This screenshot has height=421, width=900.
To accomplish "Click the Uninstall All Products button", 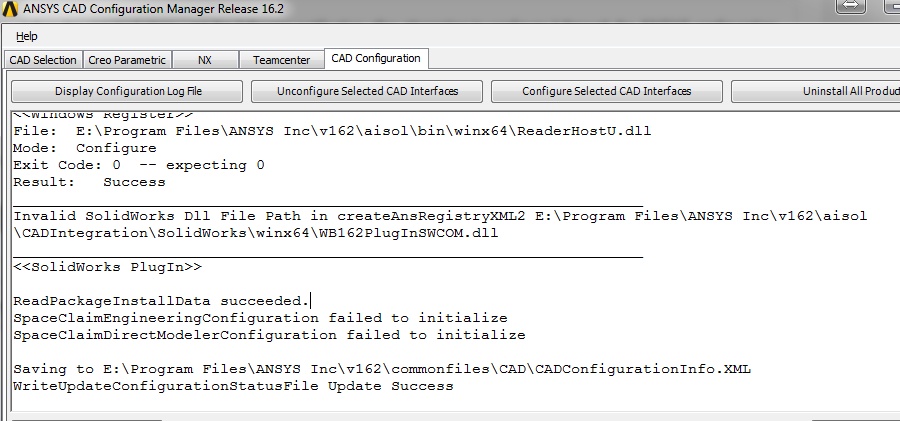I will [816, 91].
